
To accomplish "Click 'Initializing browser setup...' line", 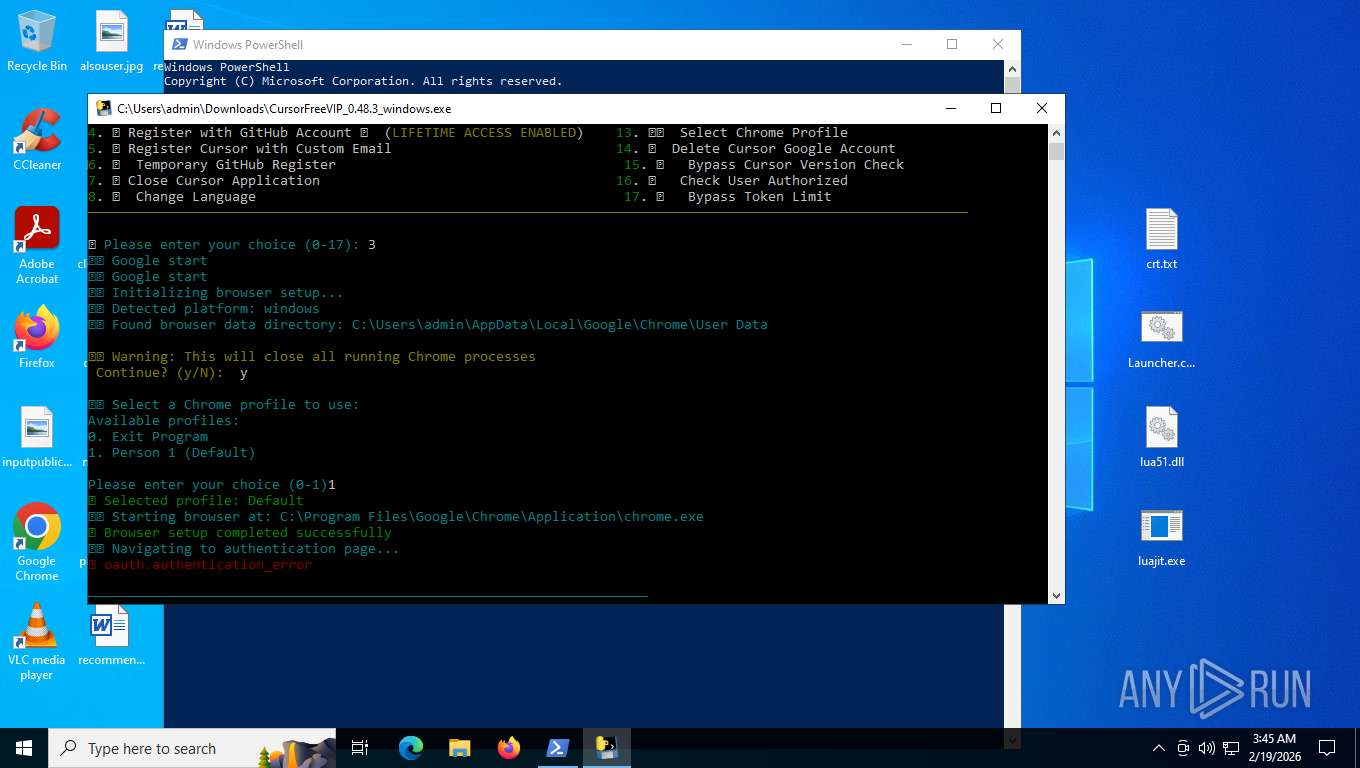I will [x=216, y=293].
